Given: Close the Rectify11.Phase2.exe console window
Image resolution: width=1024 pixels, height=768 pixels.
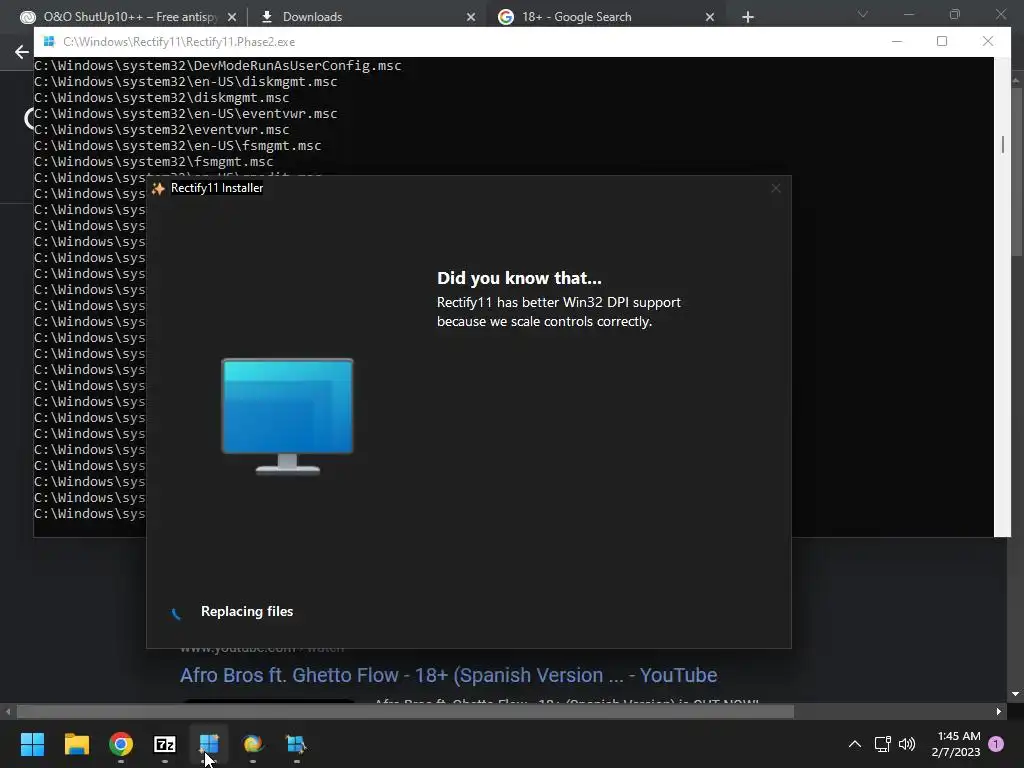Looking at the screenshot, I should click(987, 41).
